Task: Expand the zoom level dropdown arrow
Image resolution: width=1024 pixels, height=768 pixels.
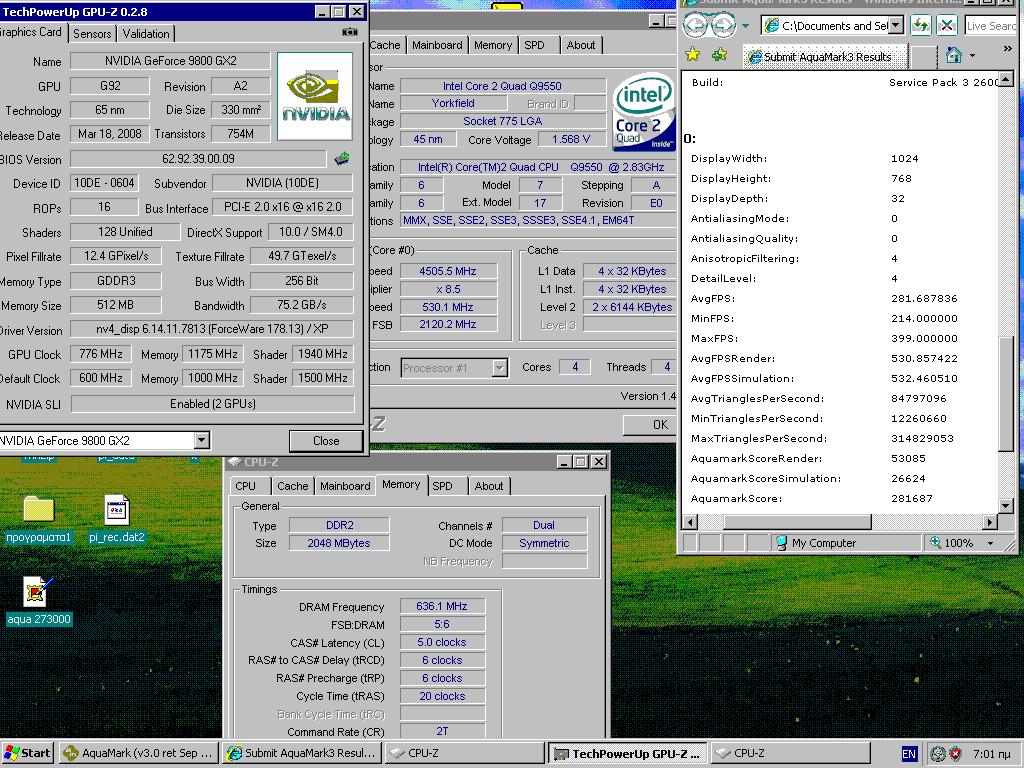Action: click(x=990, y=543)
